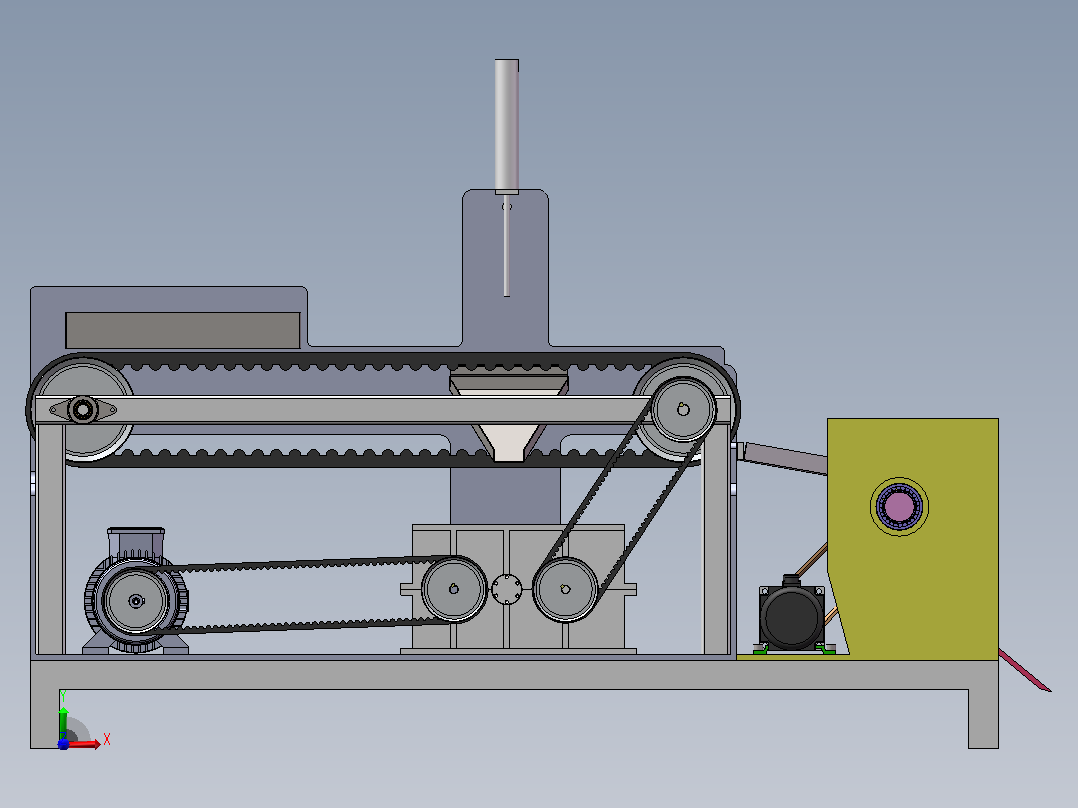
Task: Select the purple bearing center in olive housing
Action: (x=899, y=507)
